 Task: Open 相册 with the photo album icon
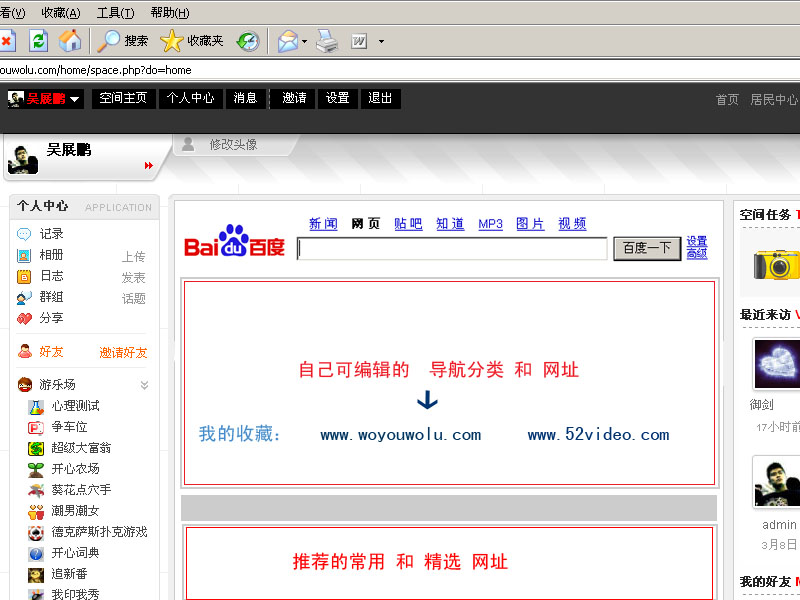click(x=24, y=255)
